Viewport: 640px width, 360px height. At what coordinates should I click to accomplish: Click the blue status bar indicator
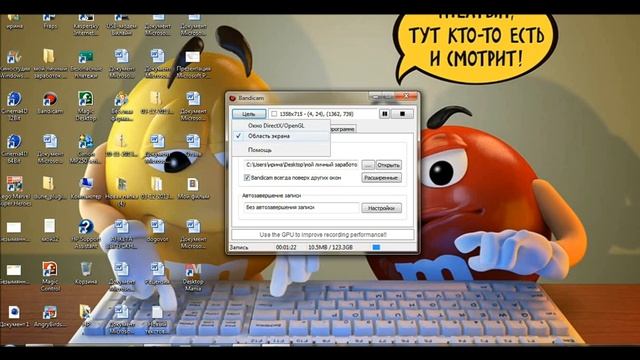click(376, 247)
